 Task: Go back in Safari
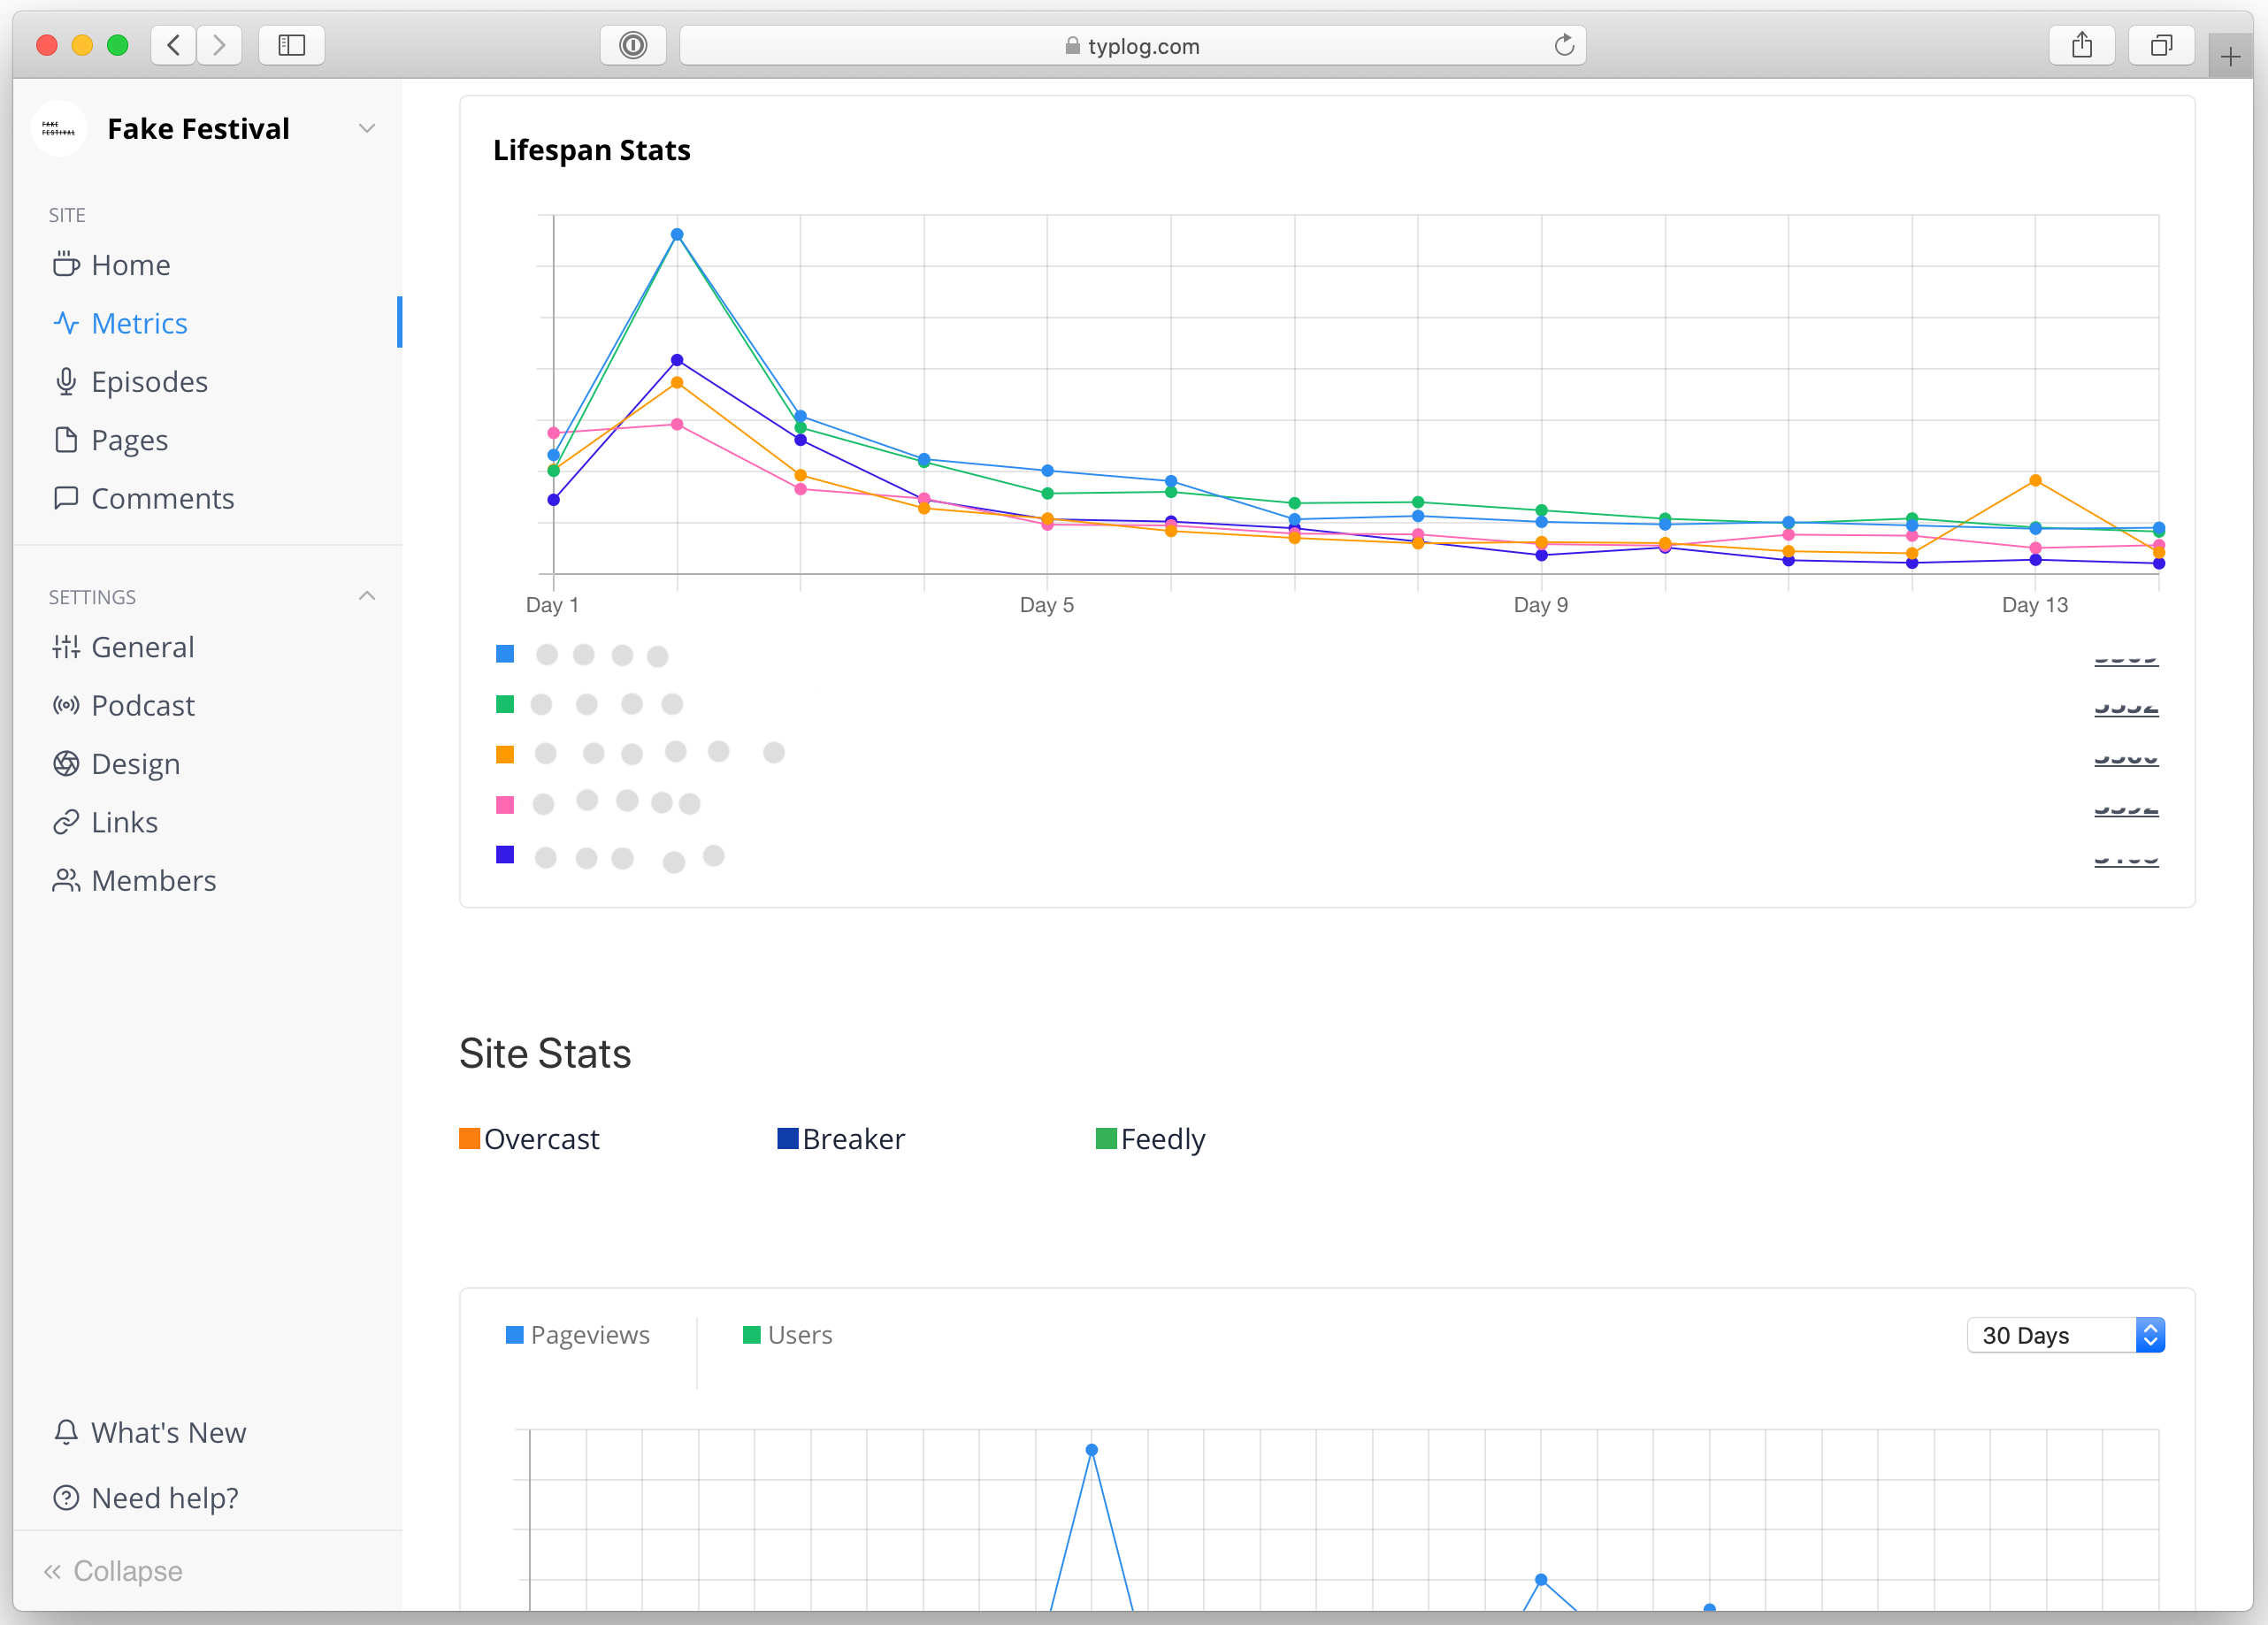point(174,45)
